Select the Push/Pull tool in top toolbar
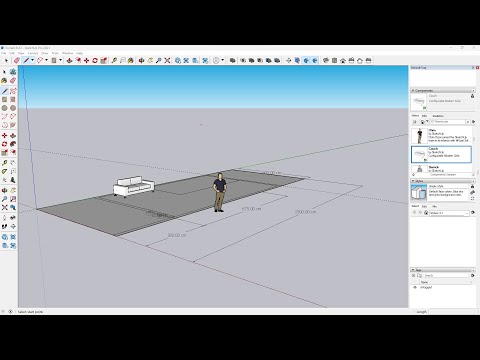 [x=69, y=60]
